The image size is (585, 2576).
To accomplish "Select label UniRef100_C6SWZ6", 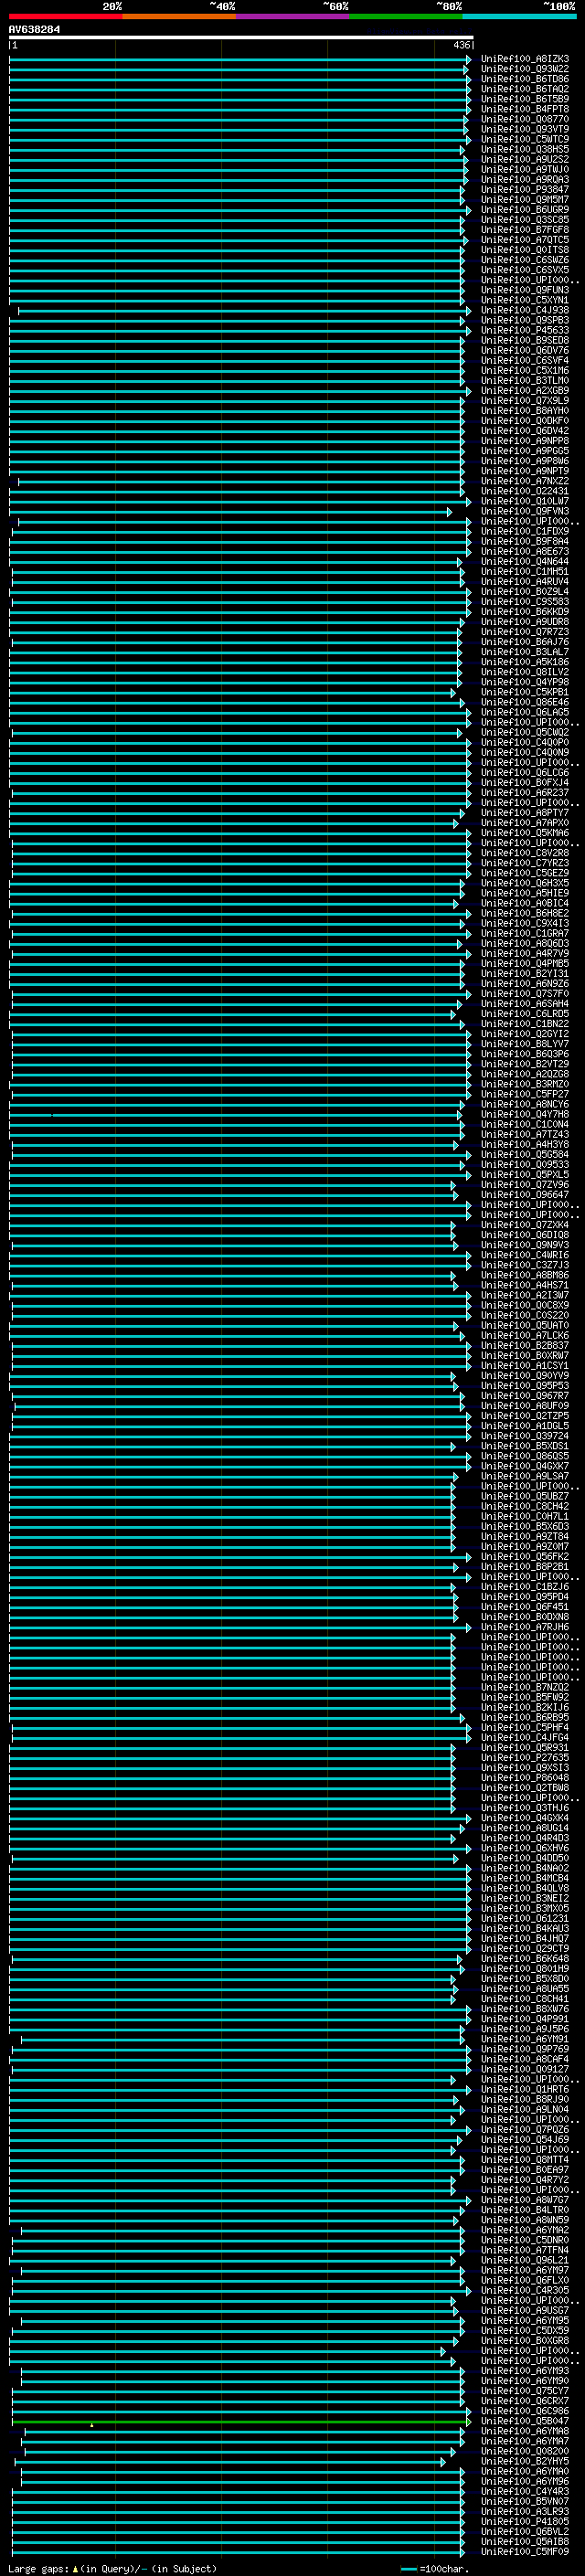I will coord(525,260).
